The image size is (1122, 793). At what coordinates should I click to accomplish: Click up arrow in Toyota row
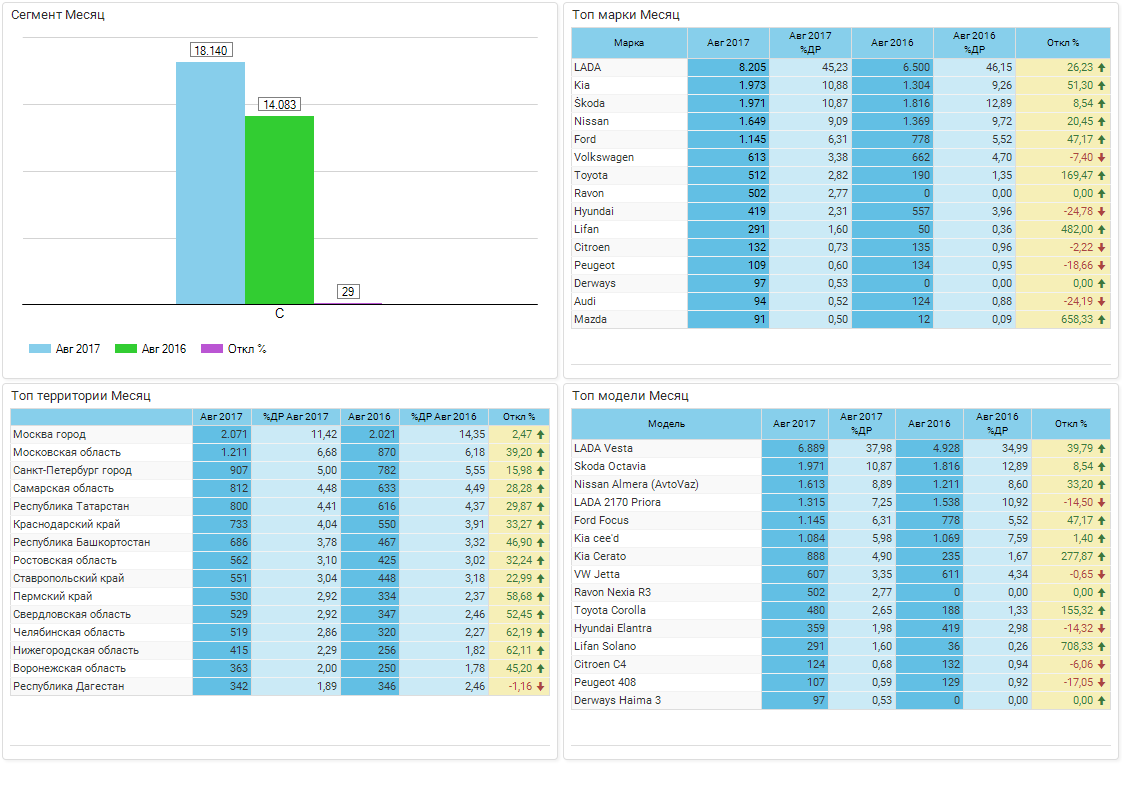coord(1102,175)
